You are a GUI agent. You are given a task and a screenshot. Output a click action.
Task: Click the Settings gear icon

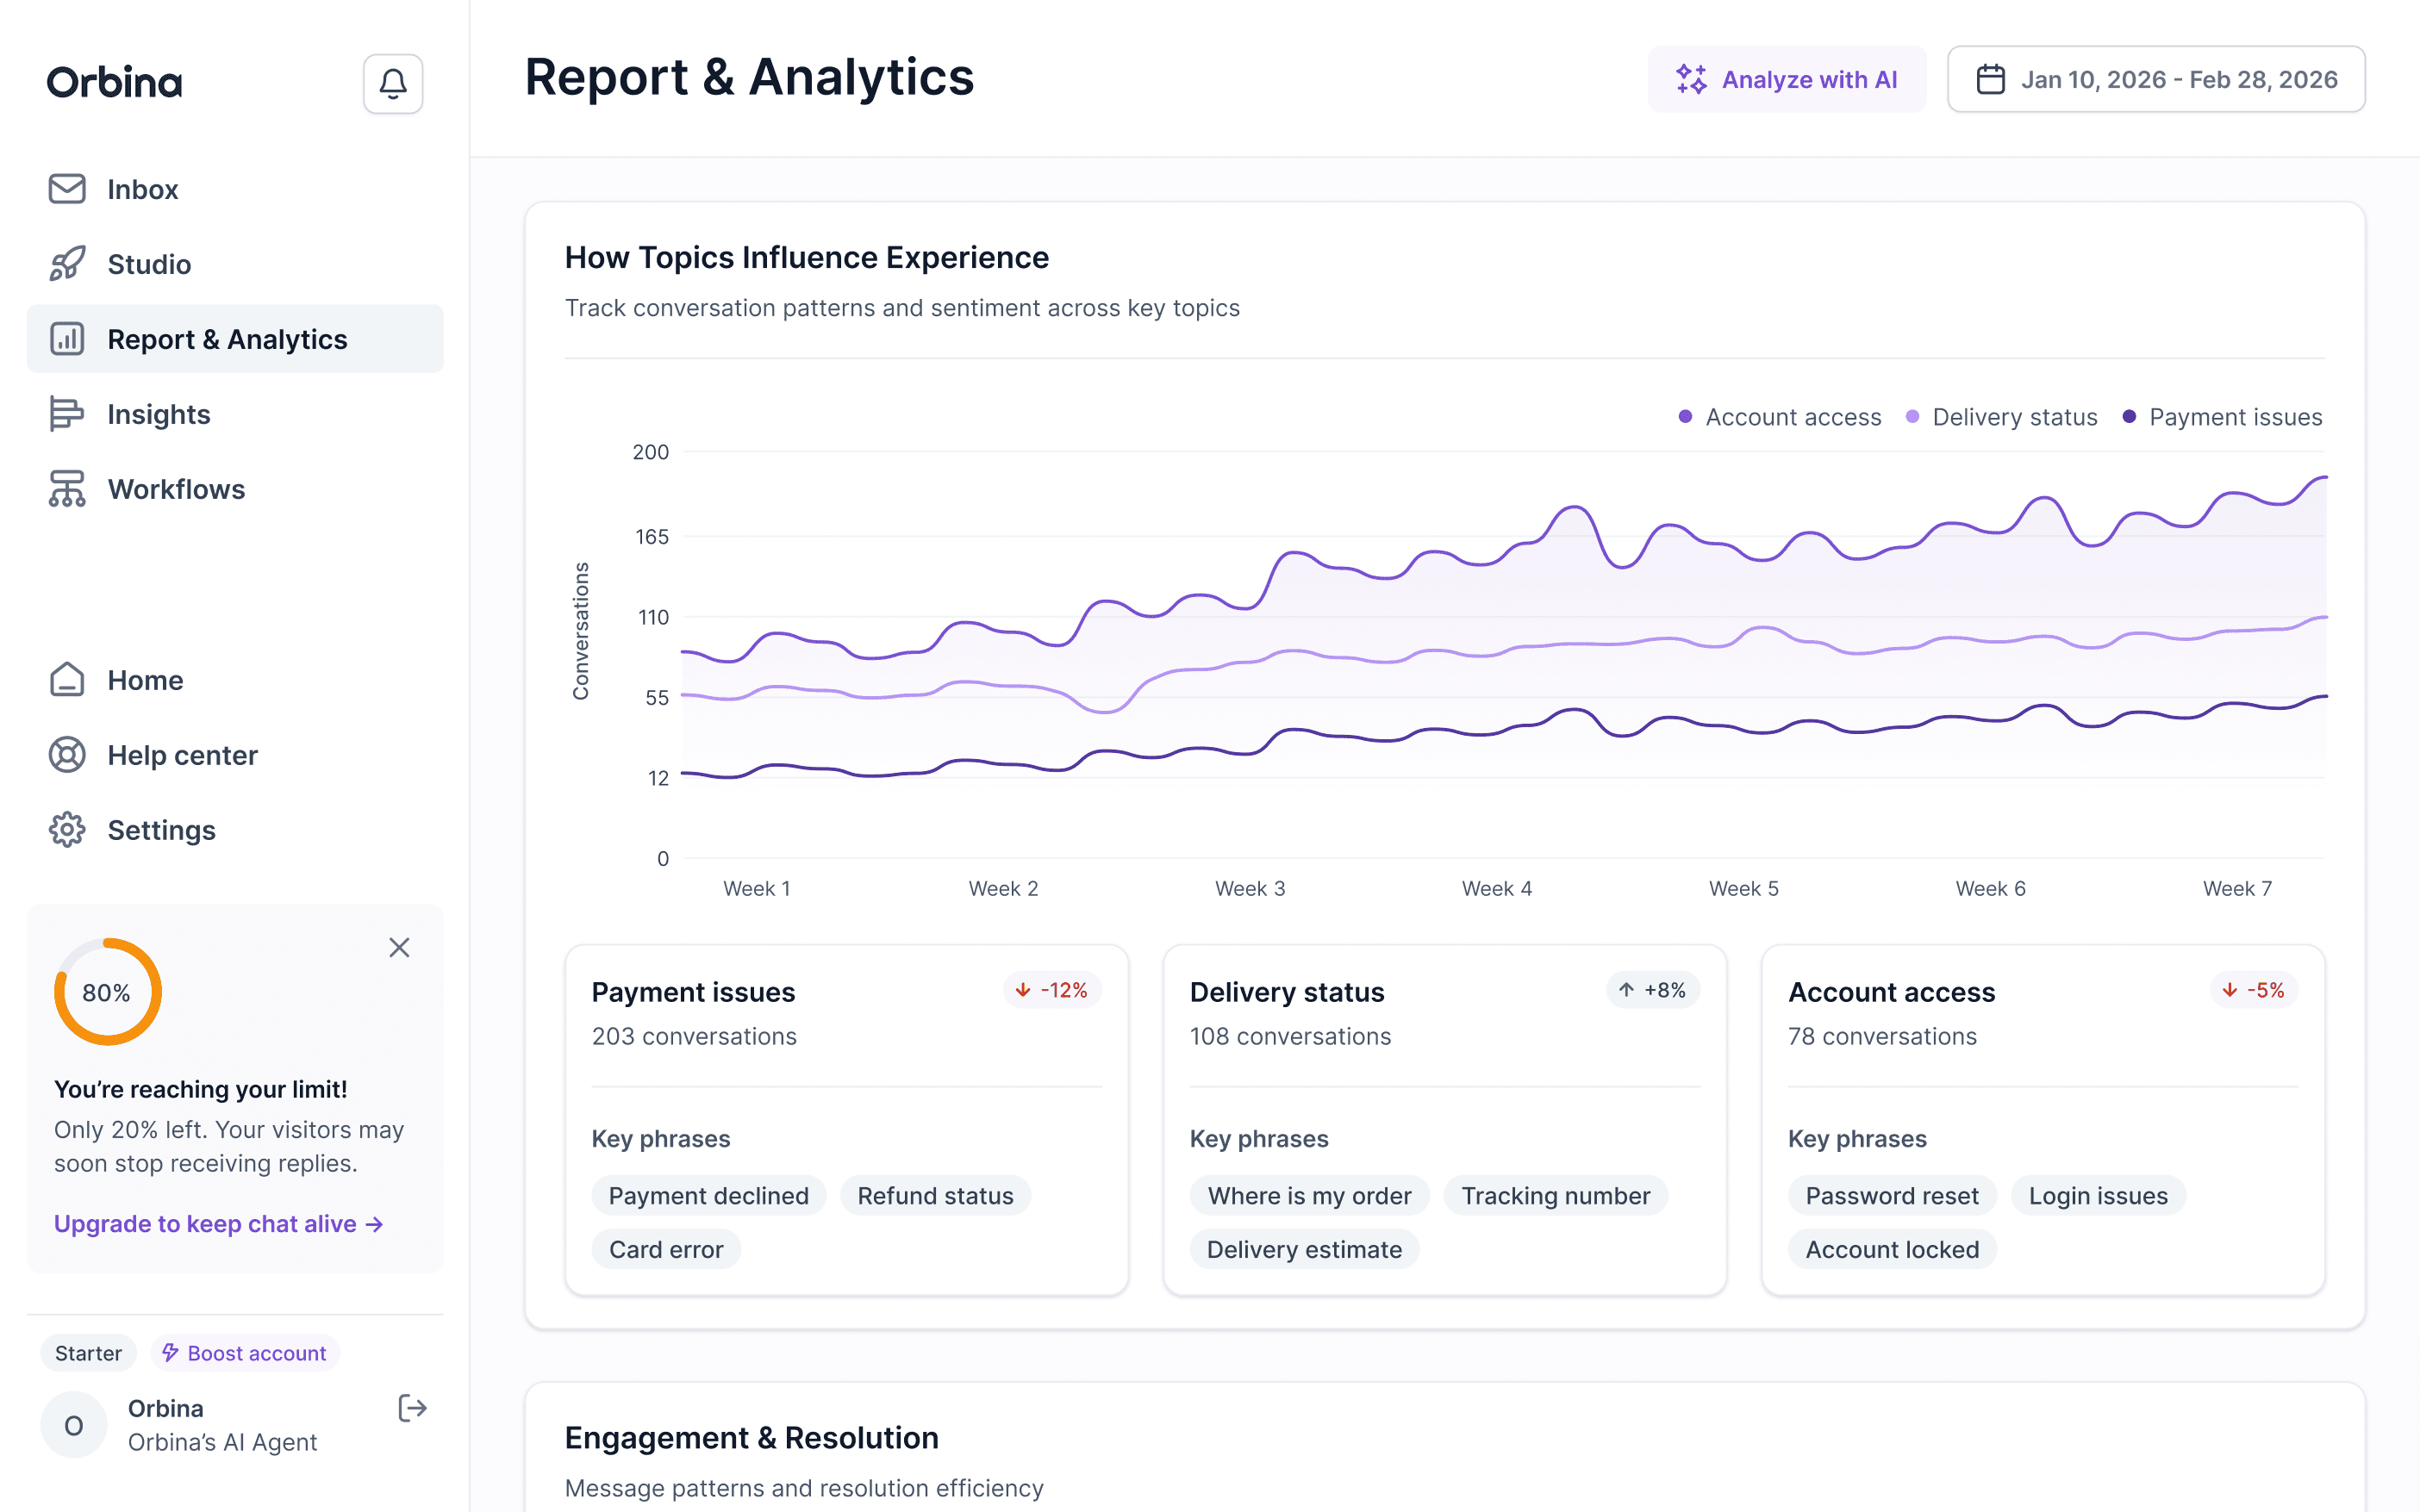[x=67, y=830]
